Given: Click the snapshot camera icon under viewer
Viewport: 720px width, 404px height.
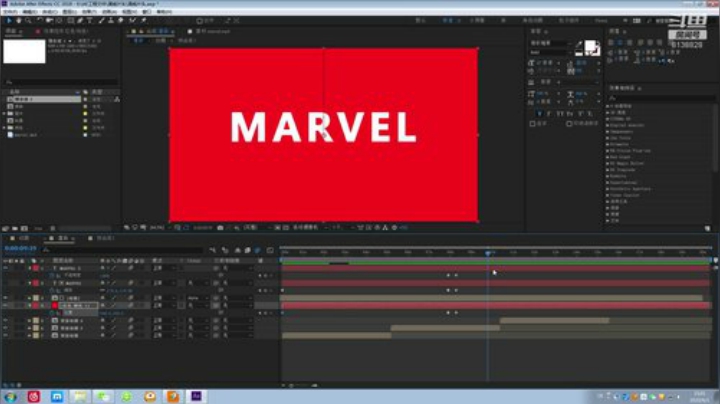Looking at the screenshot, I should click(220, 228).
